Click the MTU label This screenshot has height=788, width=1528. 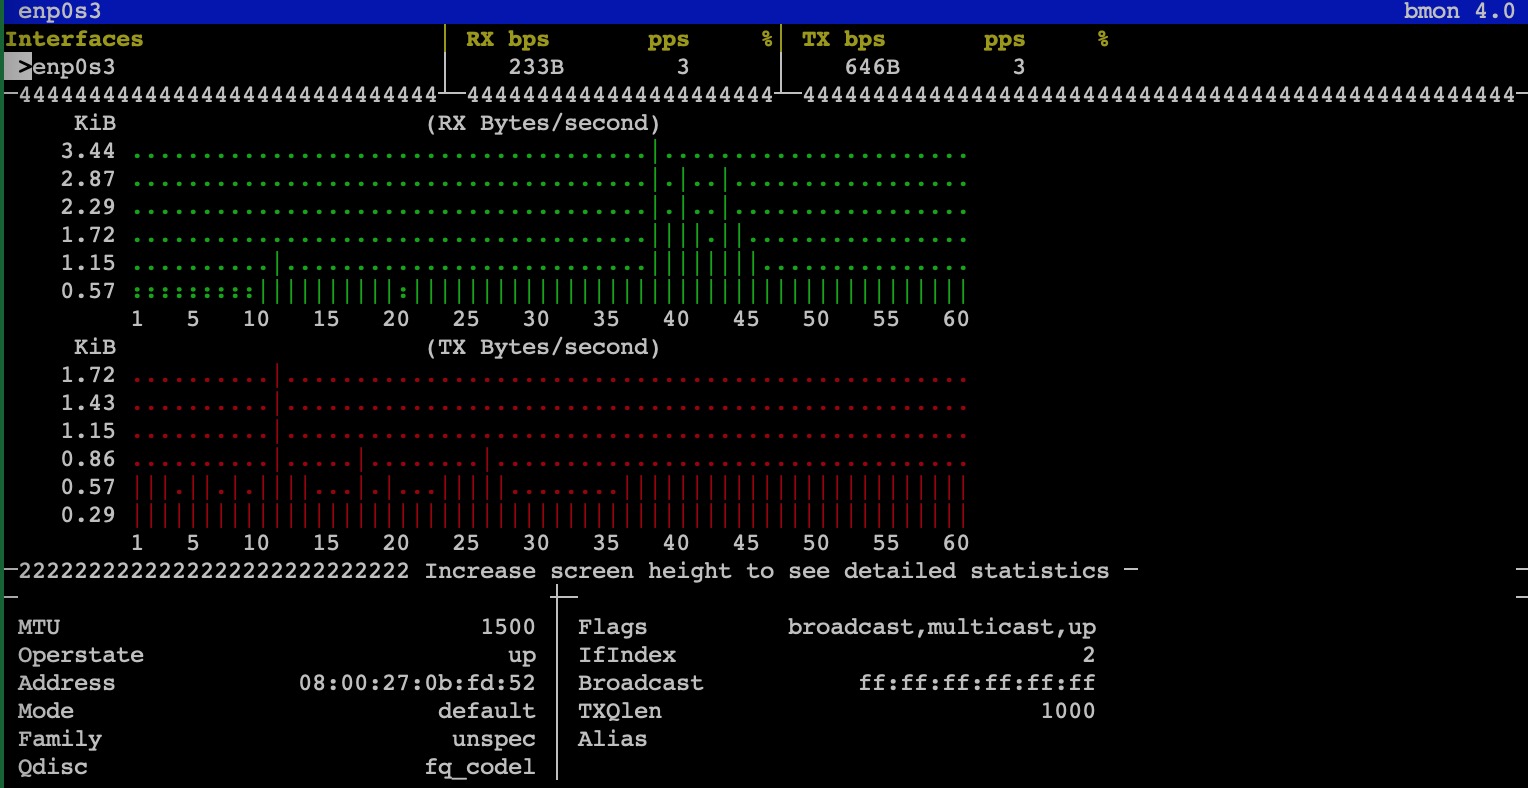pos(39,627)
